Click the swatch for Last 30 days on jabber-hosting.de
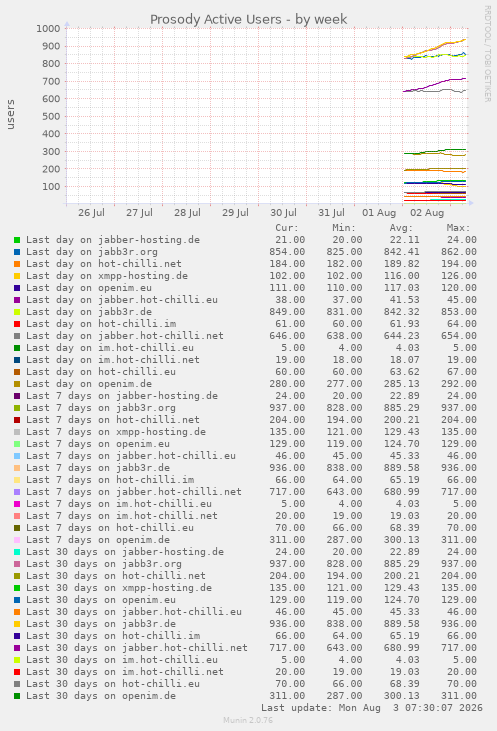The height and width of the screenshot is (731, 497). [17, 552]
